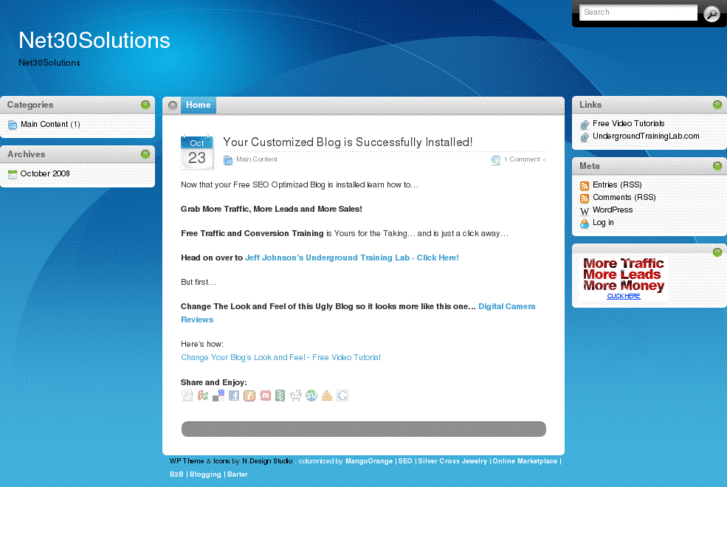This screenshot has height=545, width=727.
Task: Open Comments (RSS) feed
Action: 624,197
